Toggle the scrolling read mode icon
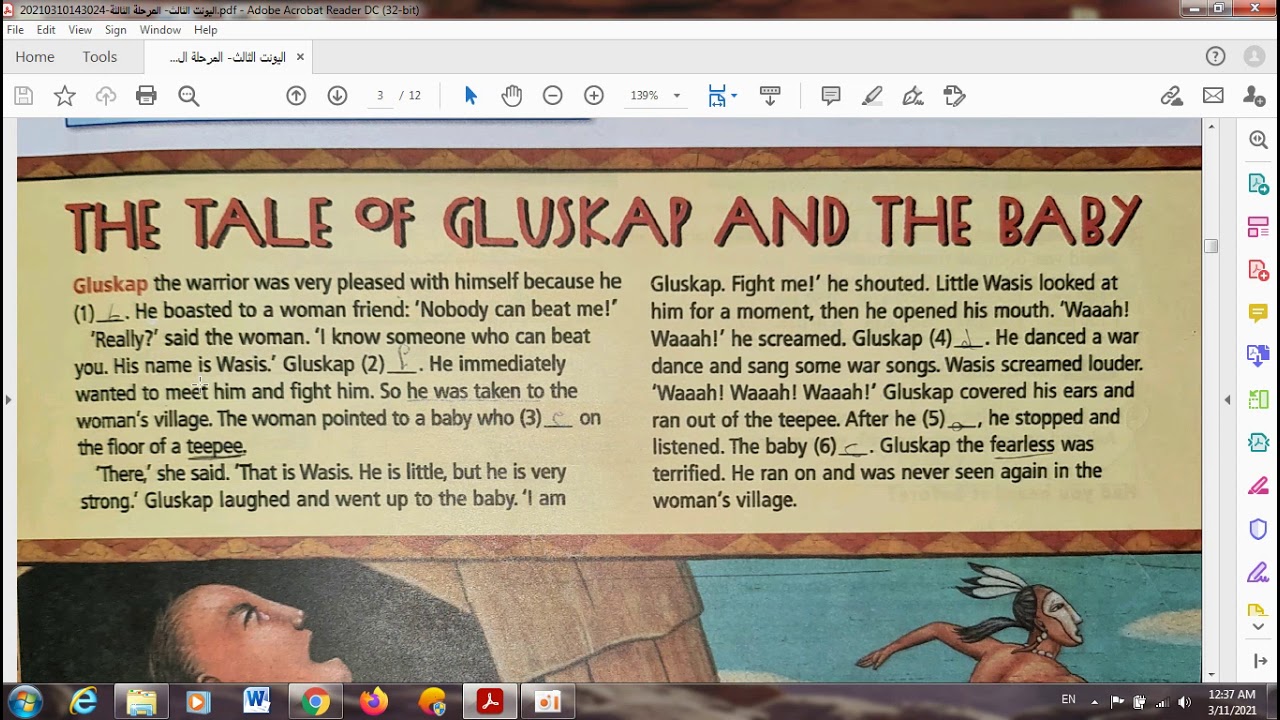 tap(770, 96)
